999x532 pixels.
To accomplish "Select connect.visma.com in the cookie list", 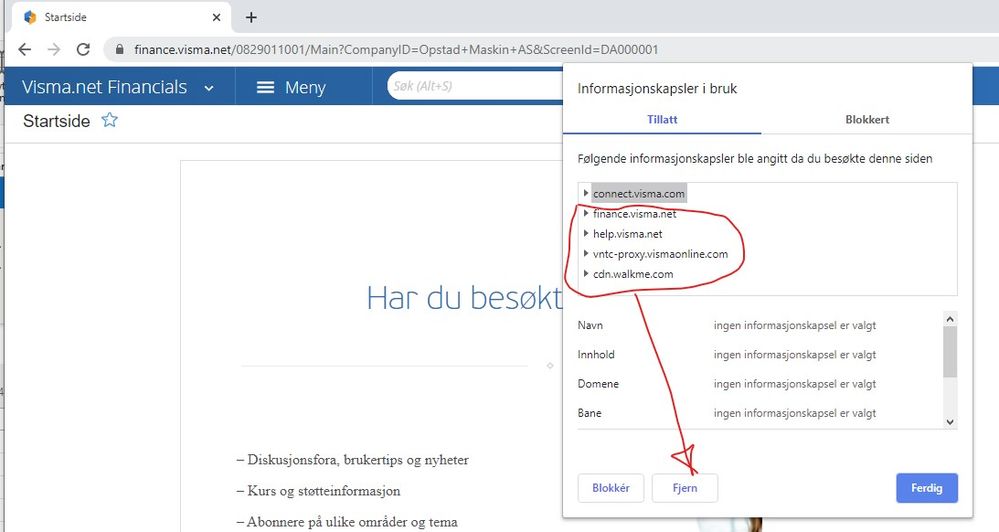I will pyautogui.click(x=638, y=194).
